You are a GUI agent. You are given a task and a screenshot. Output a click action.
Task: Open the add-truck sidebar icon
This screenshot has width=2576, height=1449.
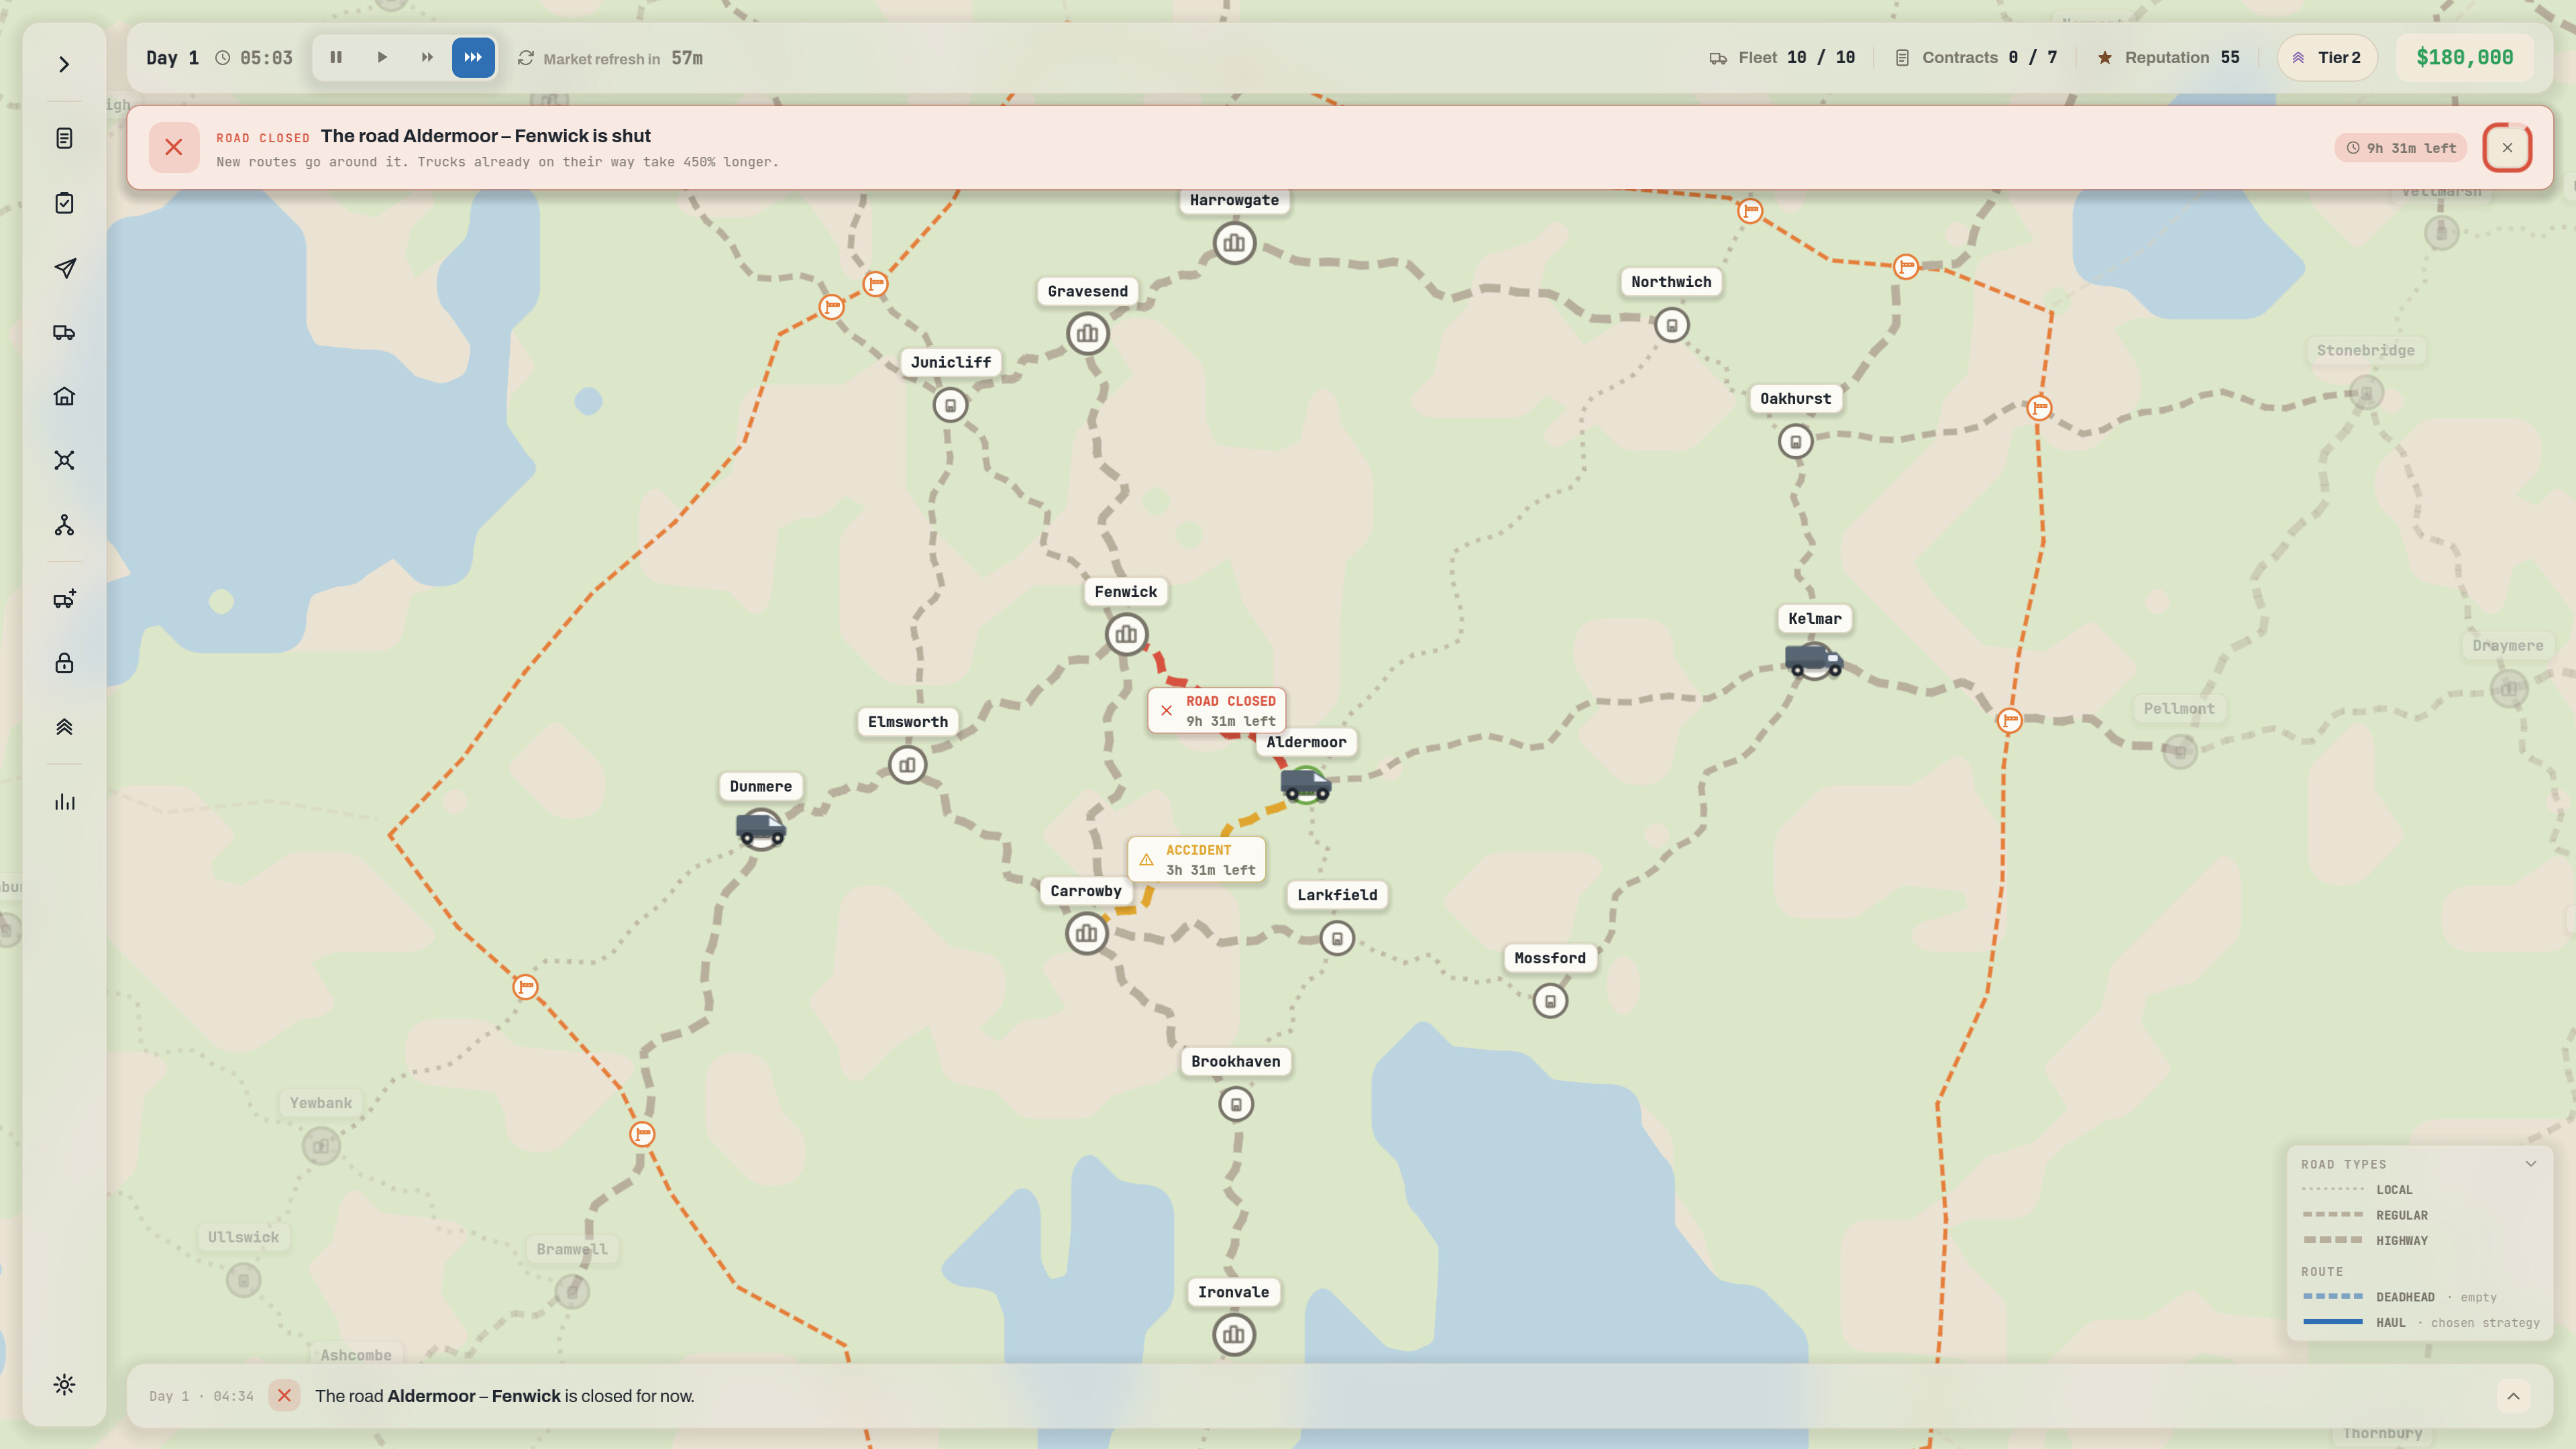pyautogui.click(x=64, y=599)
